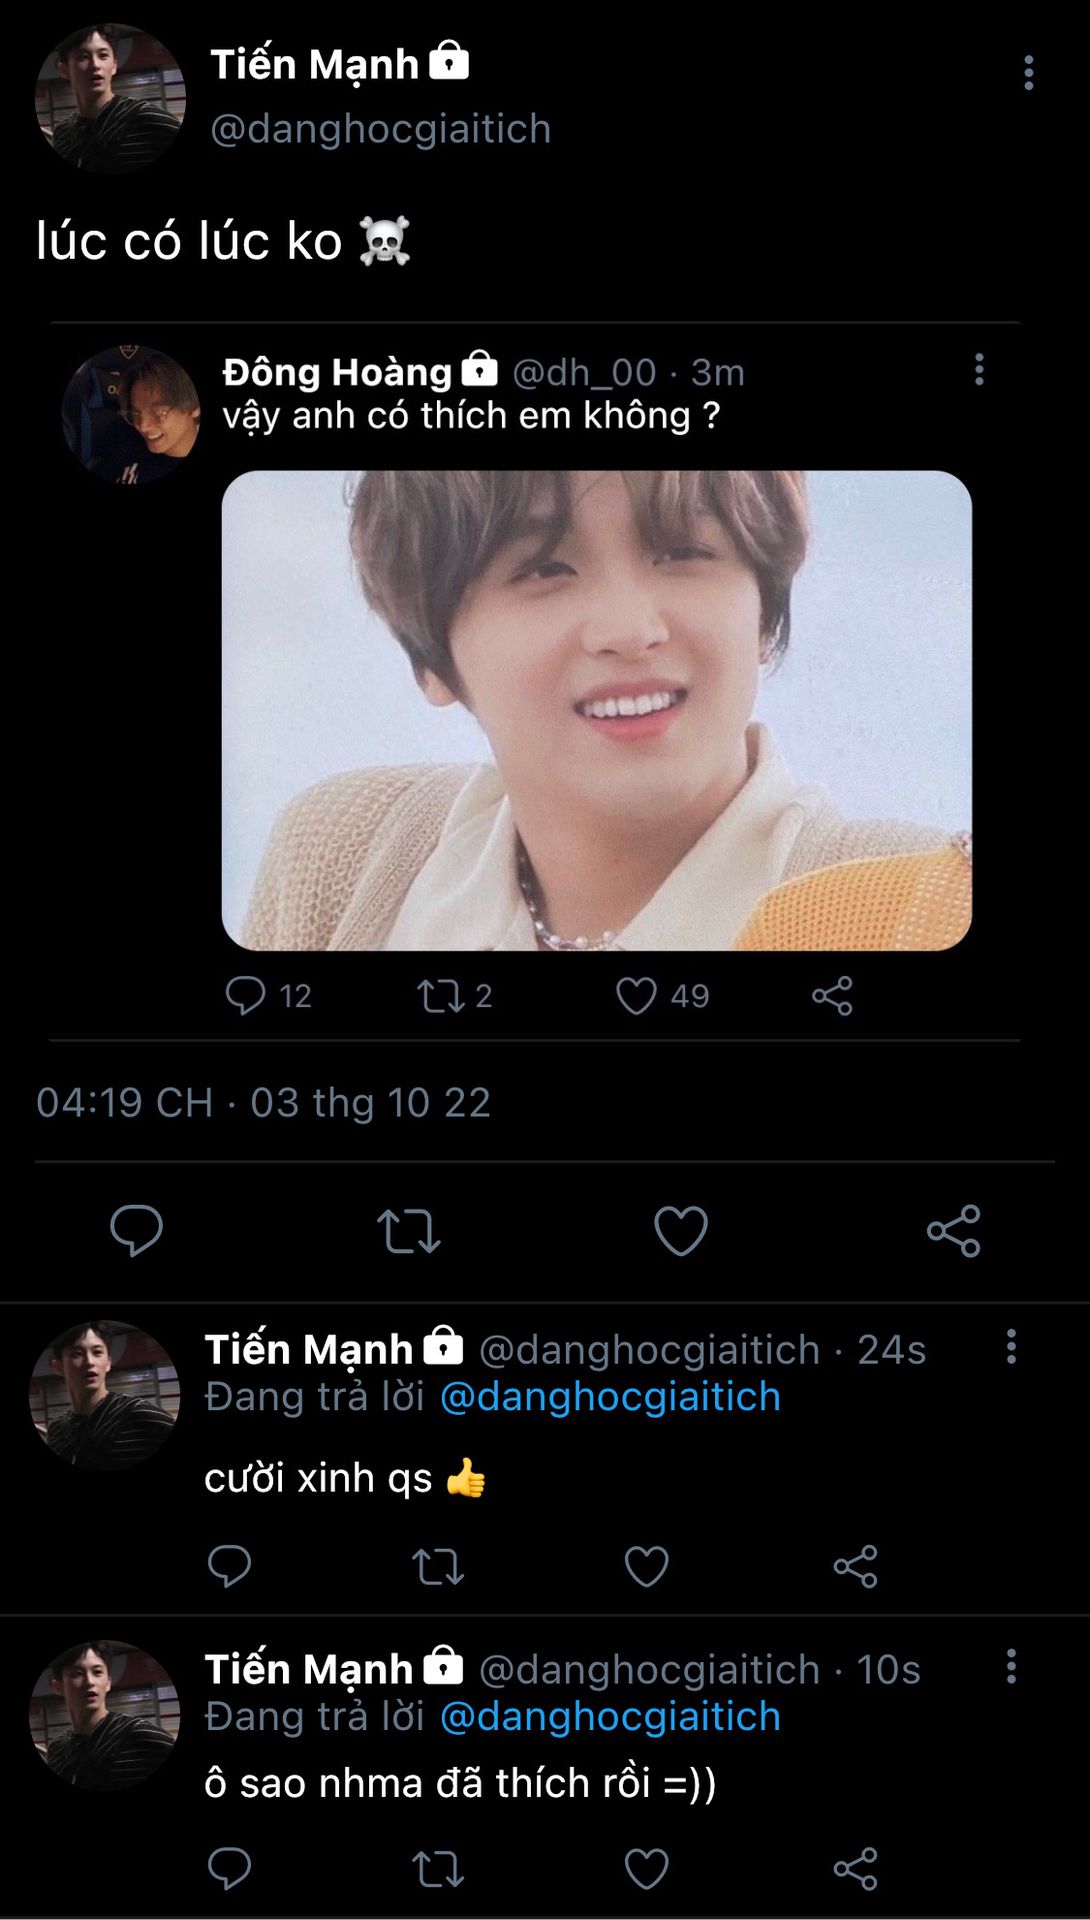Open Đông Hoàng's profile from the @dh_00 handle

click(x=584, y=372)
